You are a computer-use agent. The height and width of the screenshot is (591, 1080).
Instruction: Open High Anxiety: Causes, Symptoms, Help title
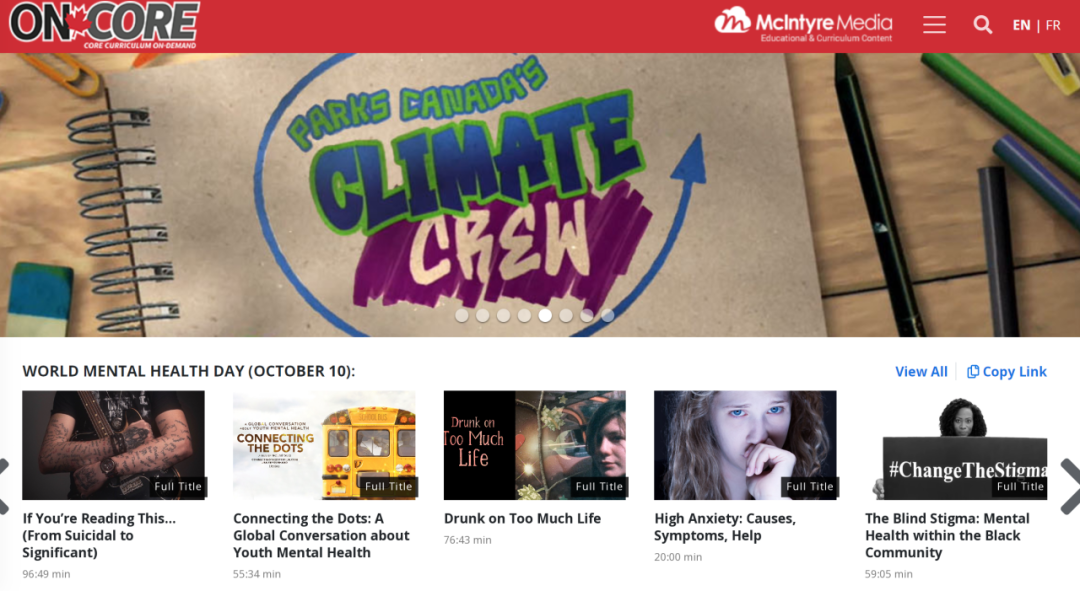pyautogui.click(x=725, y=527)
